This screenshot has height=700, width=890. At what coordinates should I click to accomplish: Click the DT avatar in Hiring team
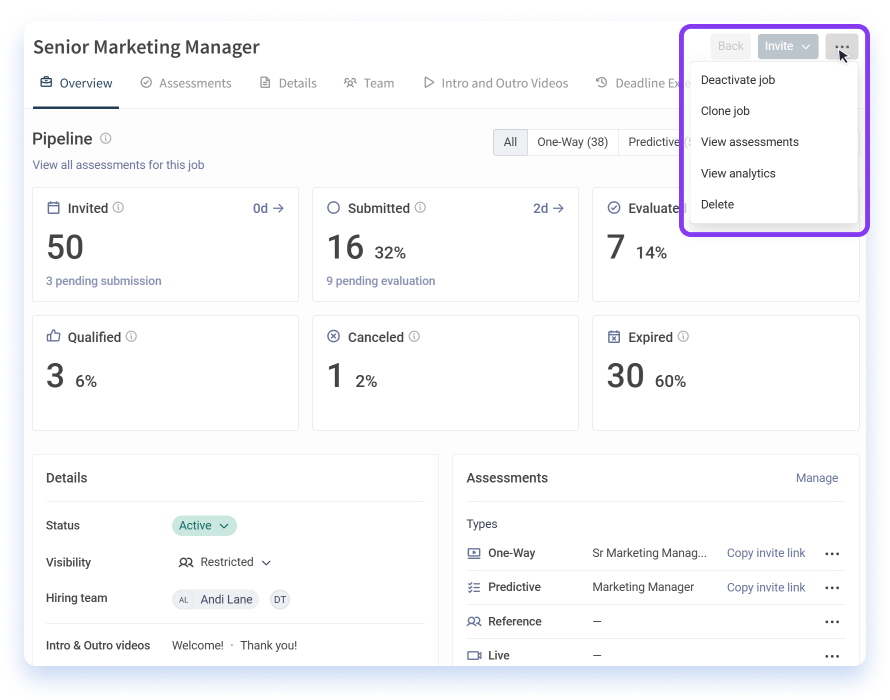point(280,600)
